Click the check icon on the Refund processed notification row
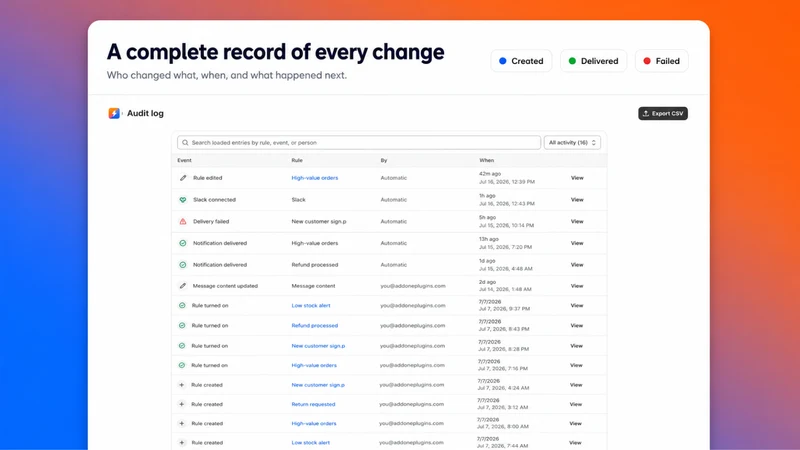This screenshot has height=450, width=800. point(183,265)
